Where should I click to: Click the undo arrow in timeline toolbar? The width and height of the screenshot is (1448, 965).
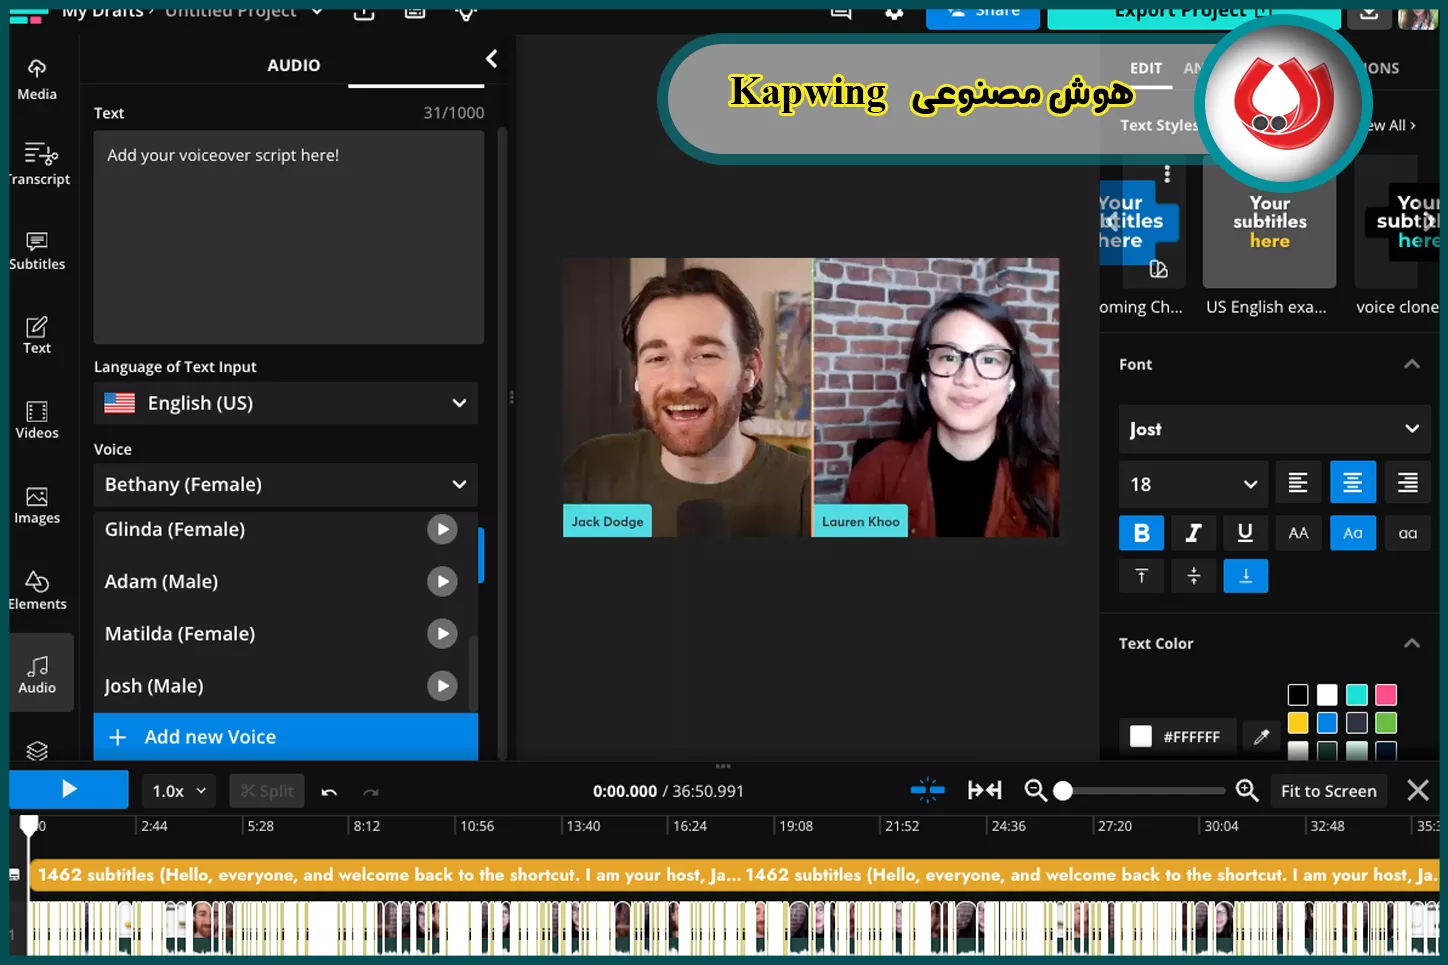coord(329,792)
